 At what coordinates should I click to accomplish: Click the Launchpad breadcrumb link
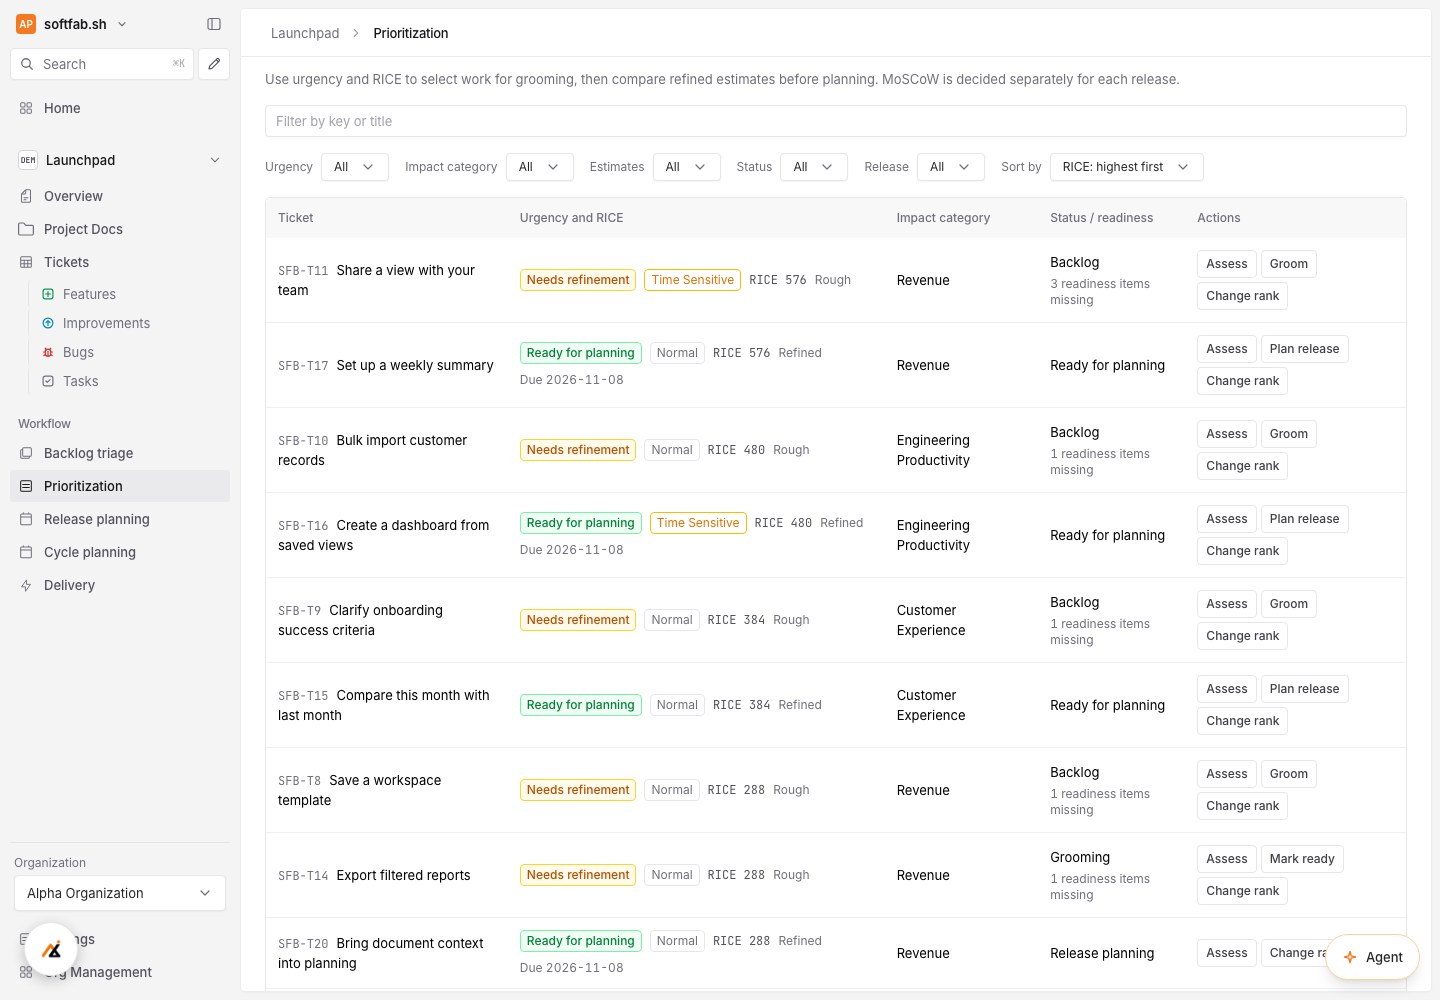(305, 33)
